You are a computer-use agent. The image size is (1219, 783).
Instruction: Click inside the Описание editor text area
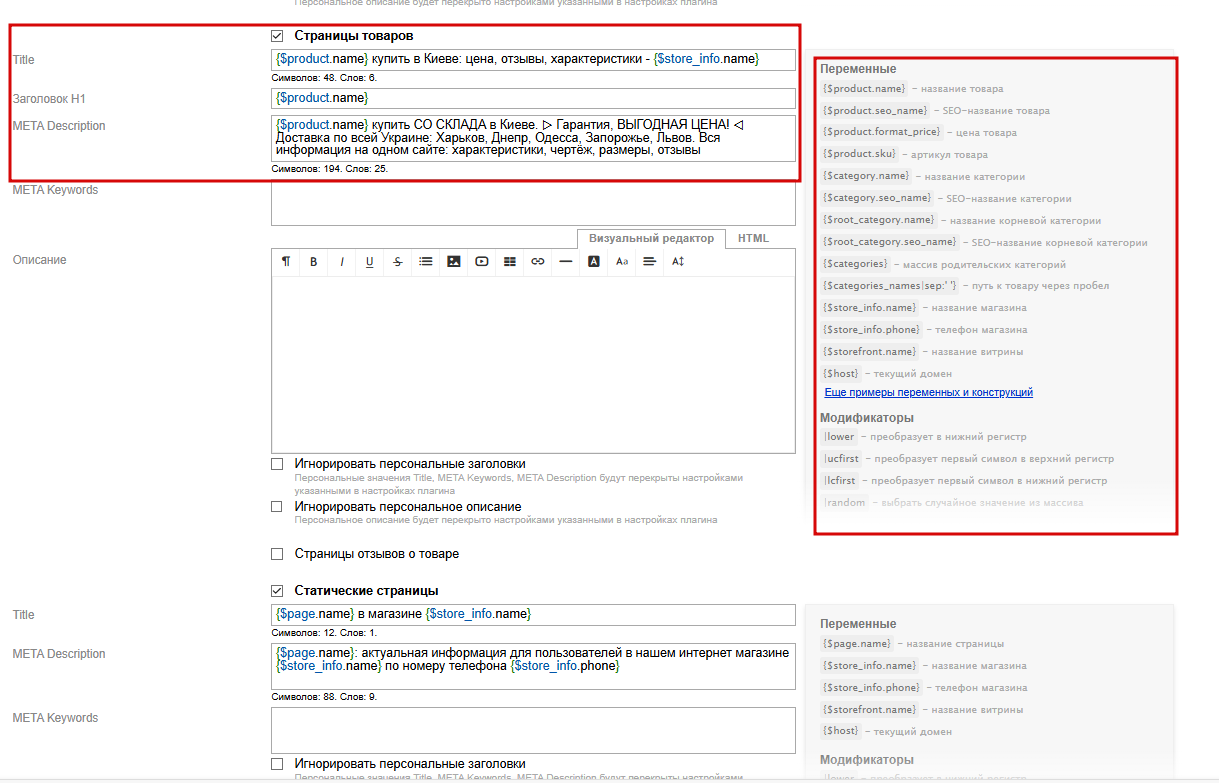(x=533, y=364)
